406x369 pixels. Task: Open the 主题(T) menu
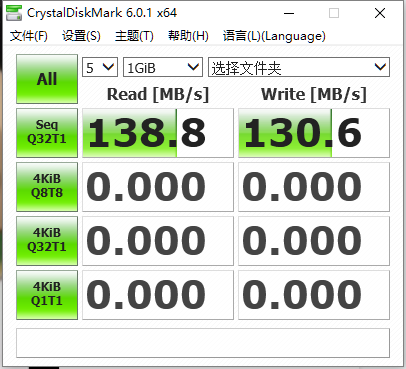click(134, 36)
